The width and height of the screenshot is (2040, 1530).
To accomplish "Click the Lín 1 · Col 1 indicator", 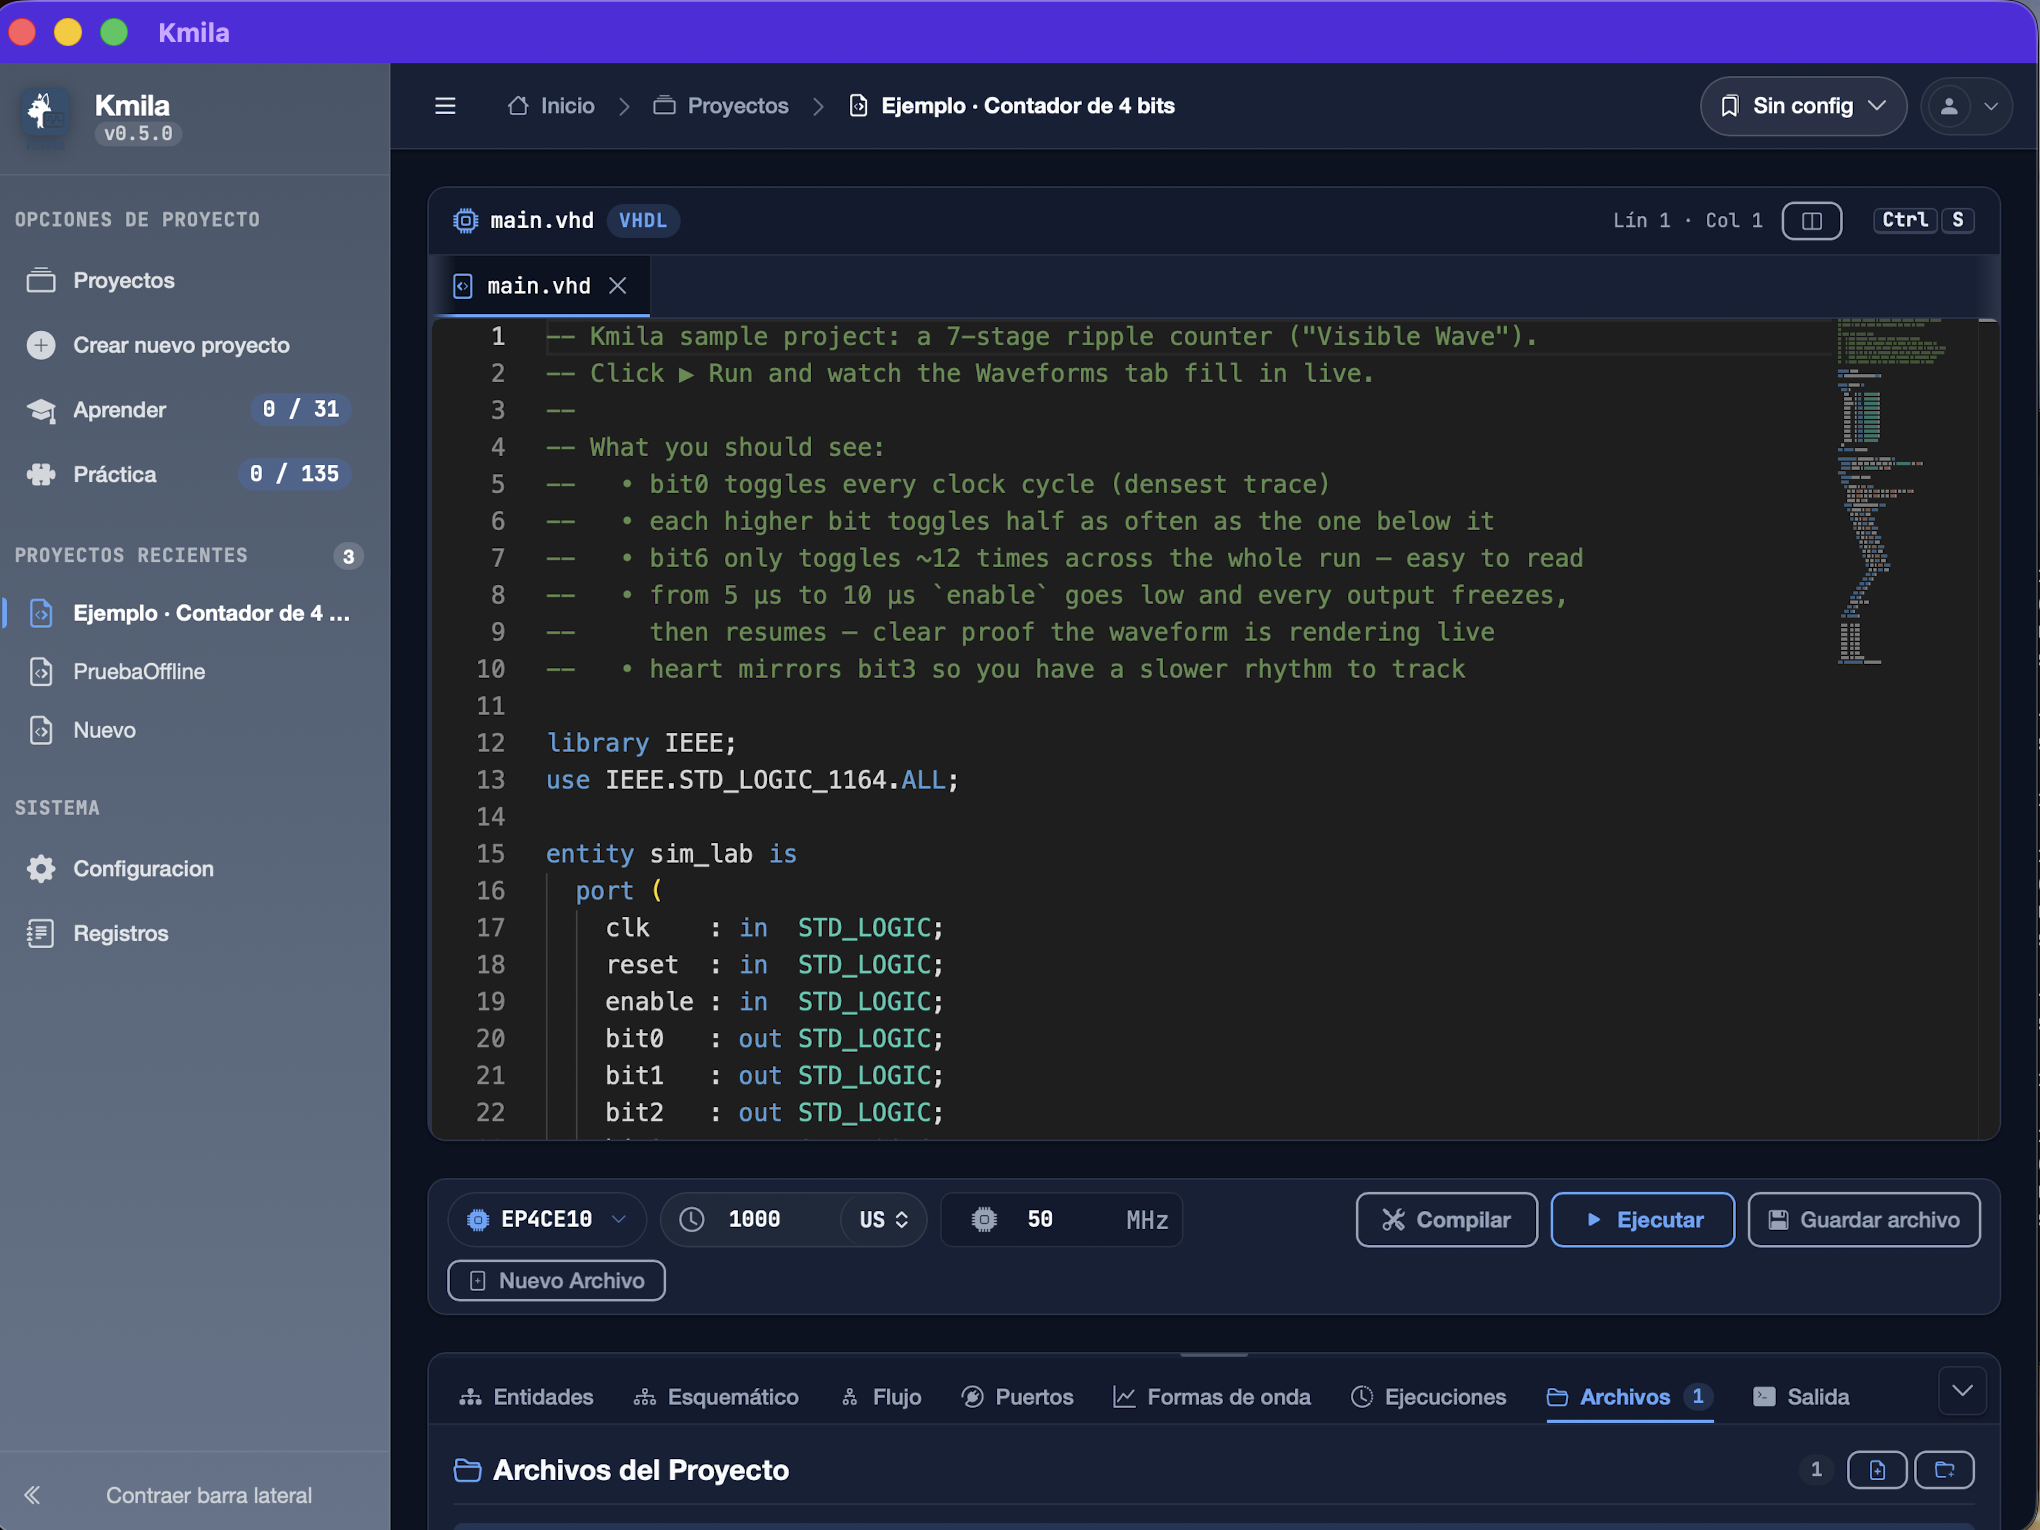I will pos(1687,220).
